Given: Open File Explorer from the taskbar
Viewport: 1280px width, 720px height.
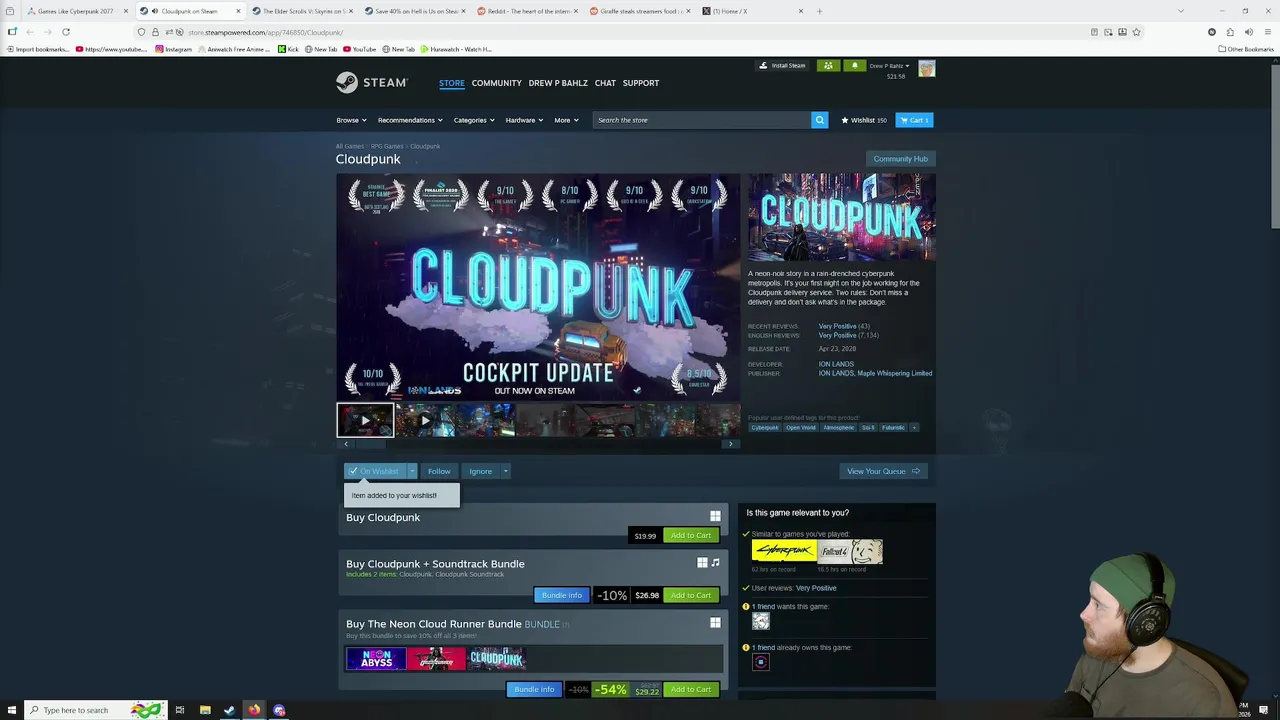Looking at the screenshot, I should [204, 710].
